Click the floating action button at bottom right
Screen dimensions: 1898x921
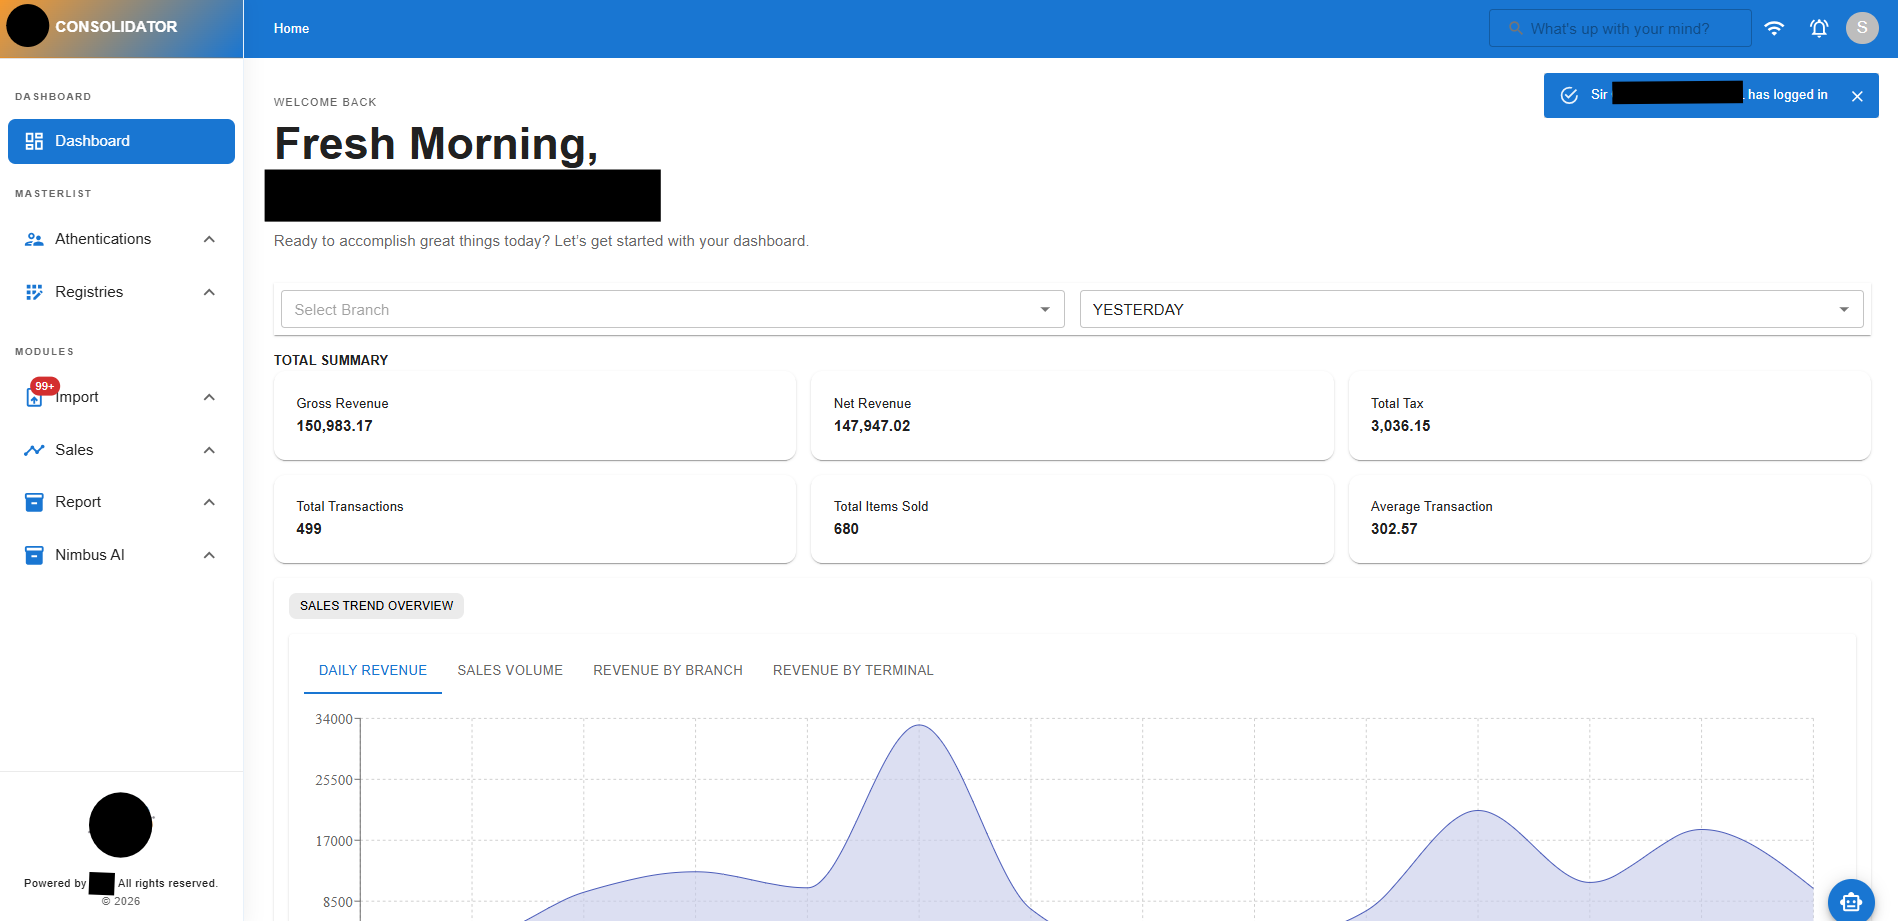1851,901
